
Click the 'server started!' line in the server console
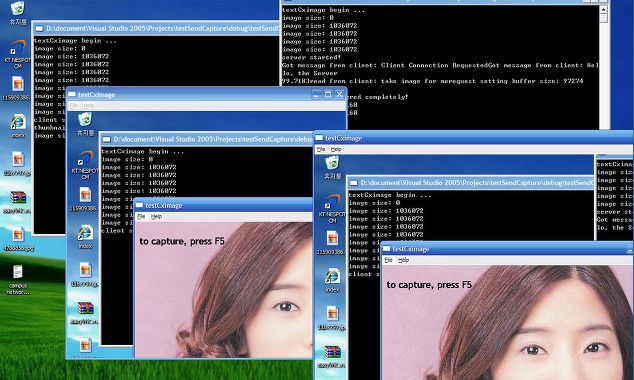click(x=311, y=57)
